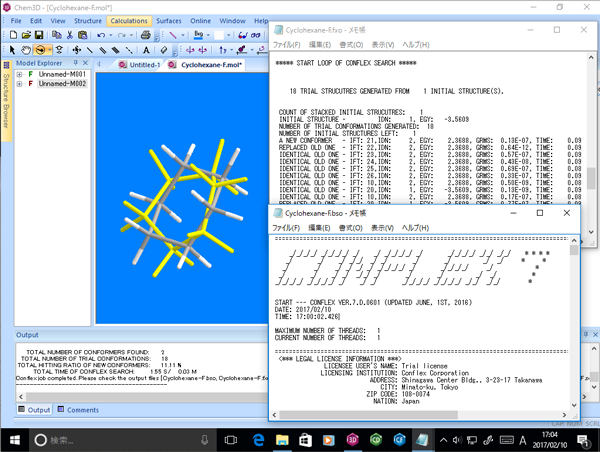Click the Cut scissors icon
600x452 pixels.
pos(72,35)
